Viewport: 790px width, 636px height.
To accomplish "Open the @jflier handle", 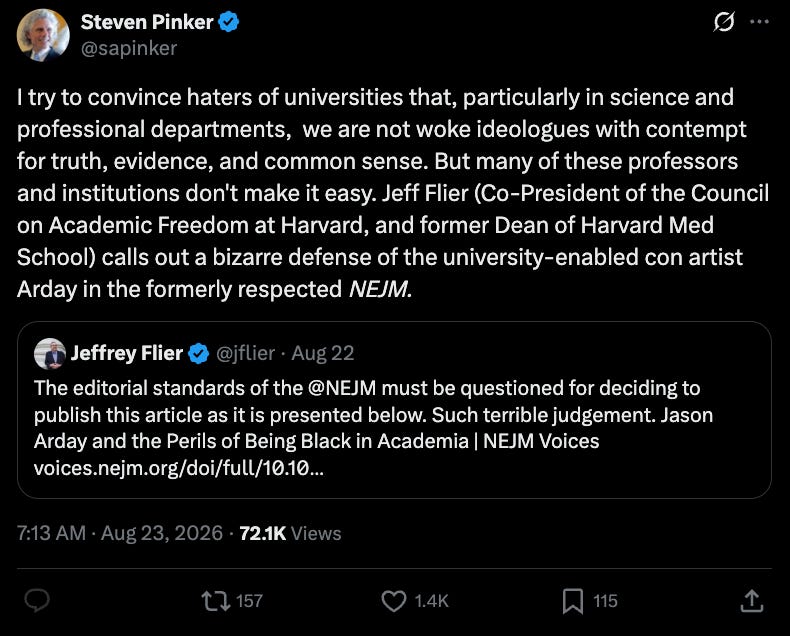I will 245,353.
